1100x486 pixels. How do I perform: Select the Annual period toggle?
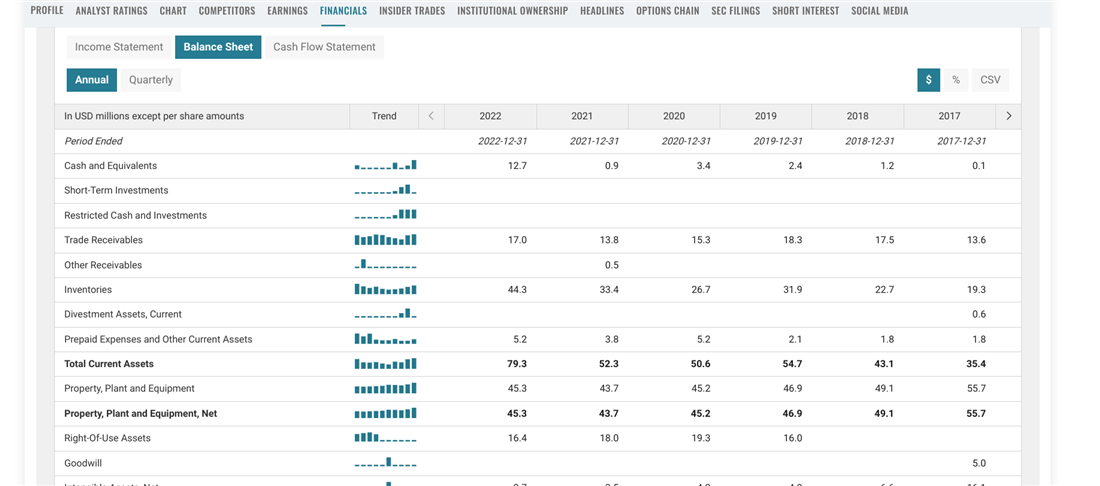(92, 80)
